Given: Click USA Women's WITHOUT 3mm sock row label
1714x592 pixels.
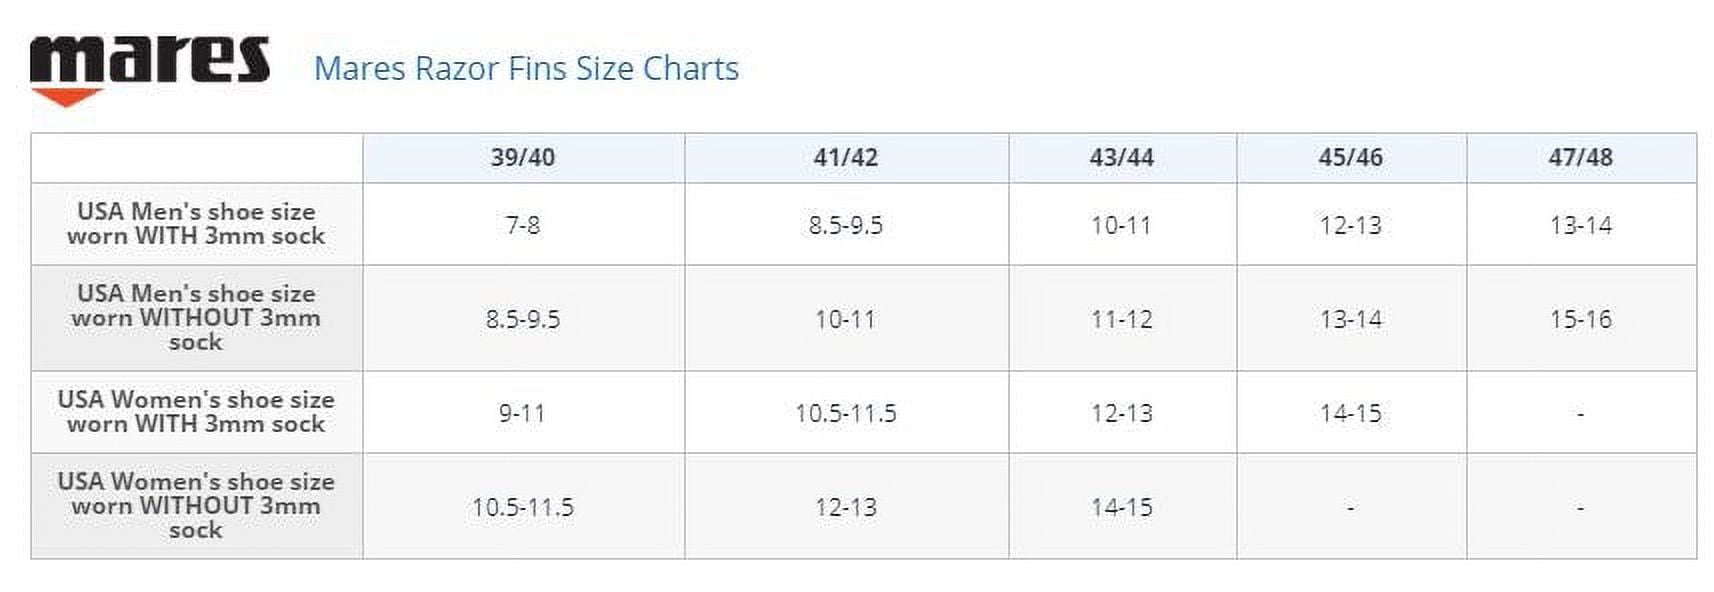Looking at the screenshot, I should (196, 506).
